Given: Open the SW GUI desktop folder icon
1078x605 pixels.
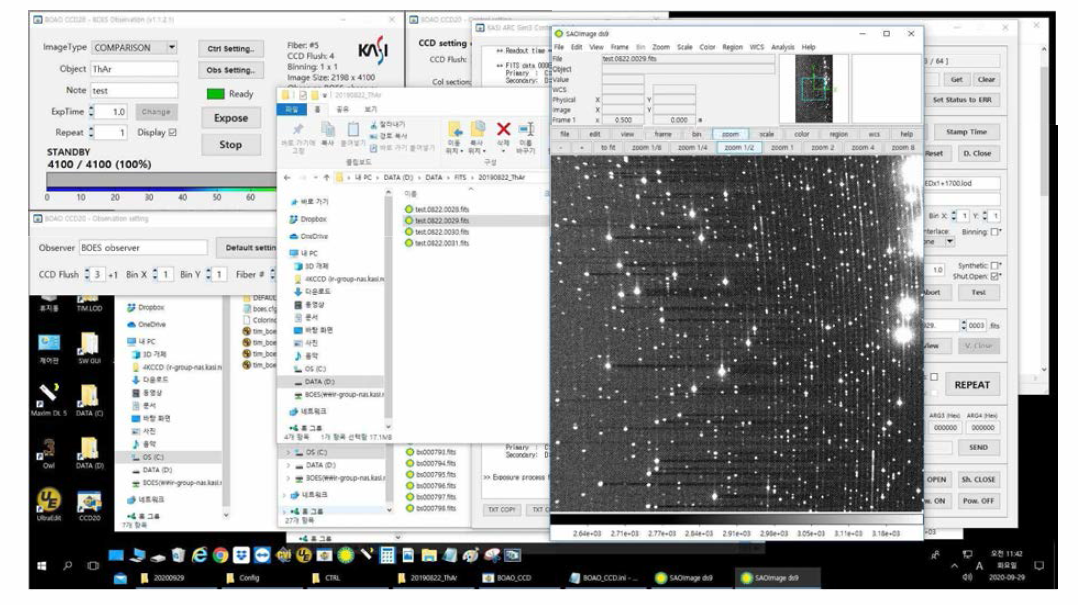Looking at the screenshot, I should 89,343.
